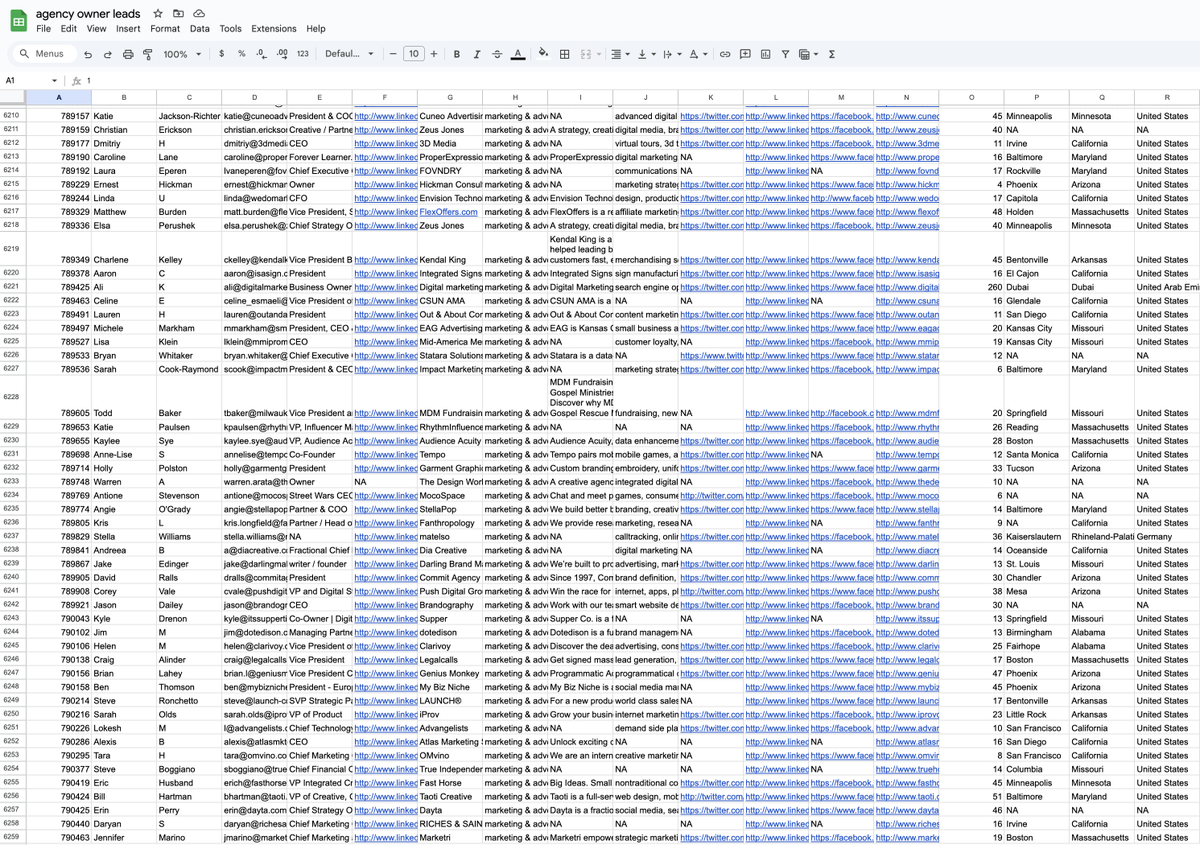Image resolution: width=1200 pixels, height=845 pixels.
Task: Open the text color picker
Action: pos(518,54)
